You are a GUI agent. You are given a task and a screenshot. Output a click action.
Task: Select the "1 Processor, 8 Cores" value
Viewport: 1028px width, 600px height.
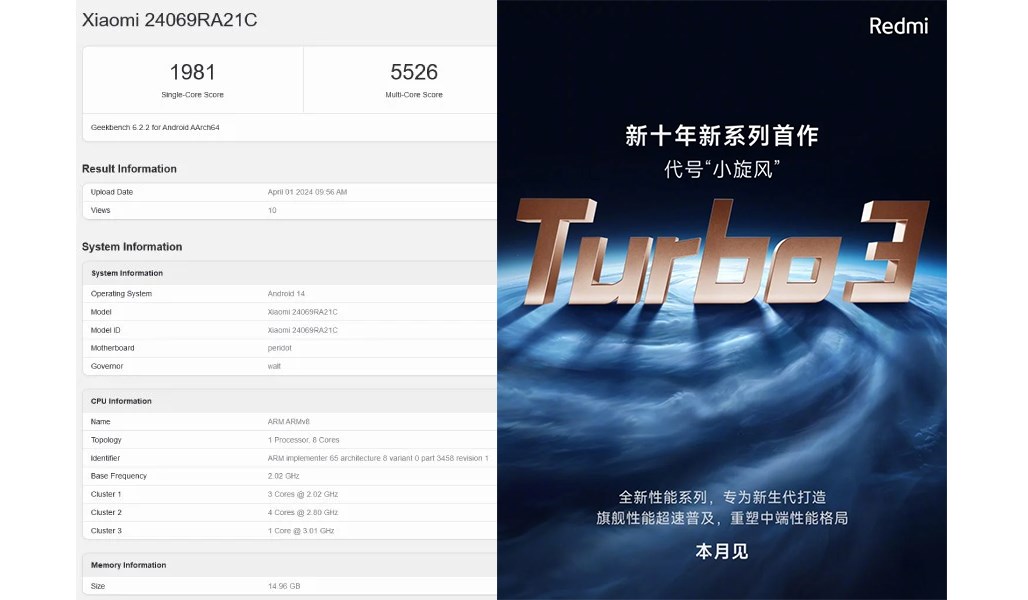(x=304, y=440)
